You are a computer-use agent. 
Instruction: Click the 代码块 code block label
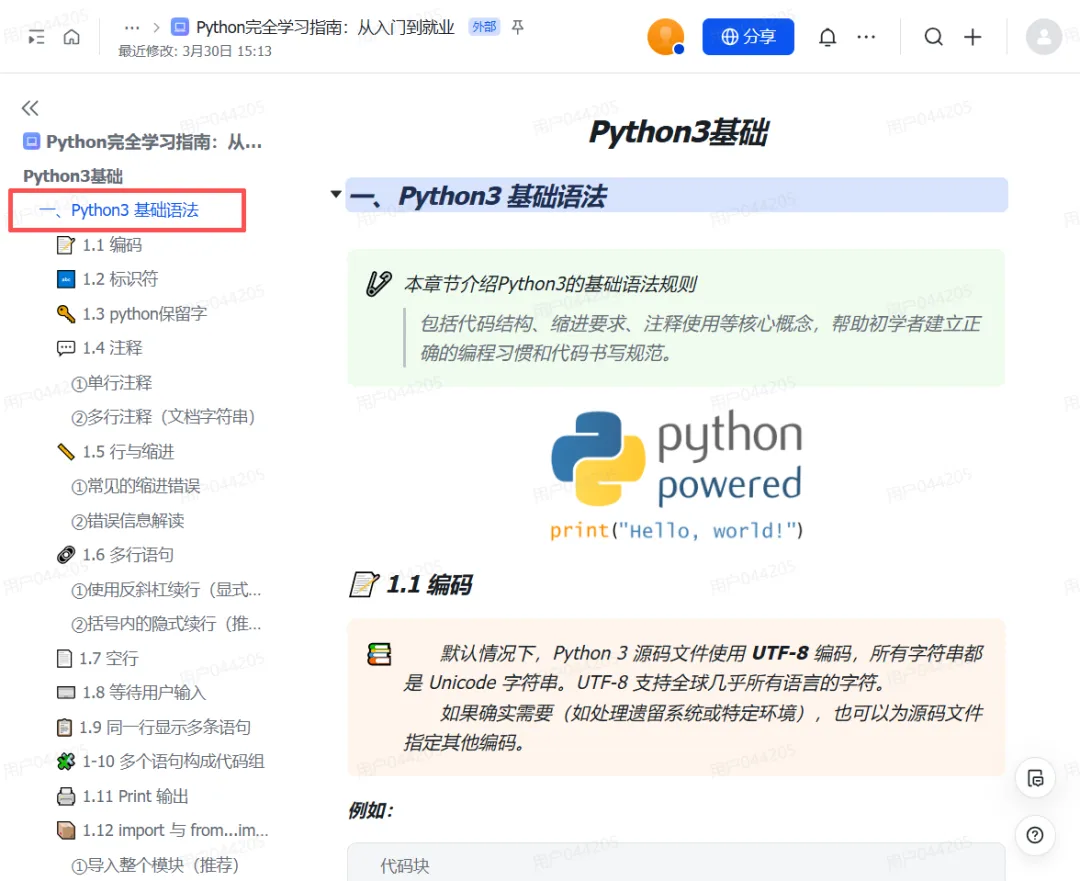pyautogui.click(x=405, y=866)
